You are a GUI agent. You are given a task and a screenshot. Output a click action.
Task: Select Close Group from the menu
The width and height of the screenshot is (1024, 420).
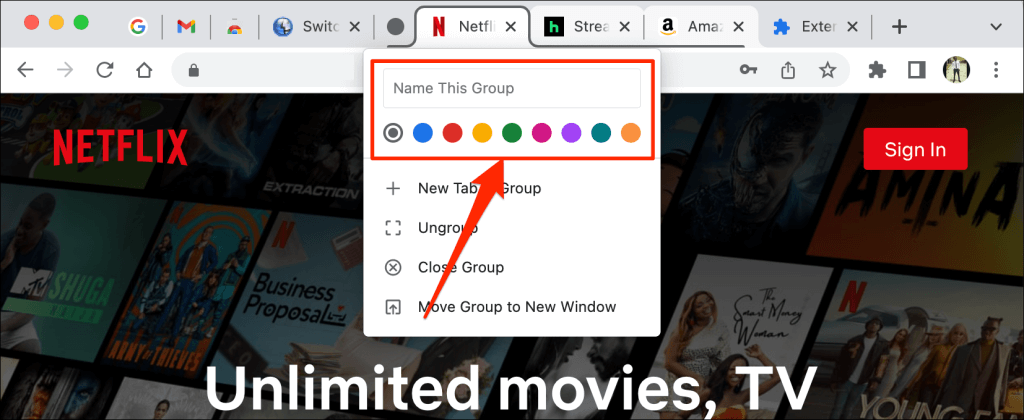460,267
